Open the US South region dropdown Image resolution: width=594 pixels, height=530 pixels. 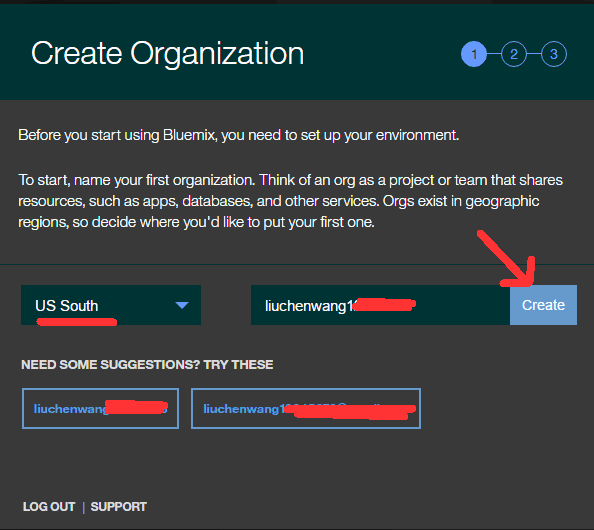coord(111,305)
